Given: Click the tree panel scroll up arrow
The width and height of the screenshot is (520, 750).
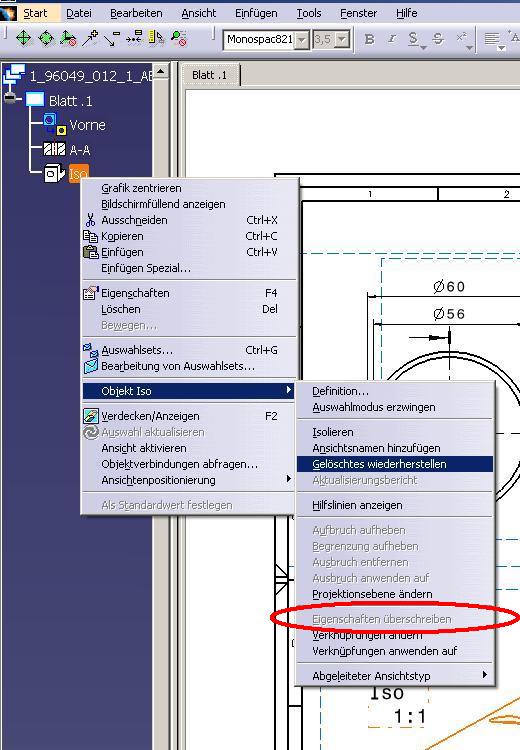Looking at the screenshot, I should click(x=161, y=72).
